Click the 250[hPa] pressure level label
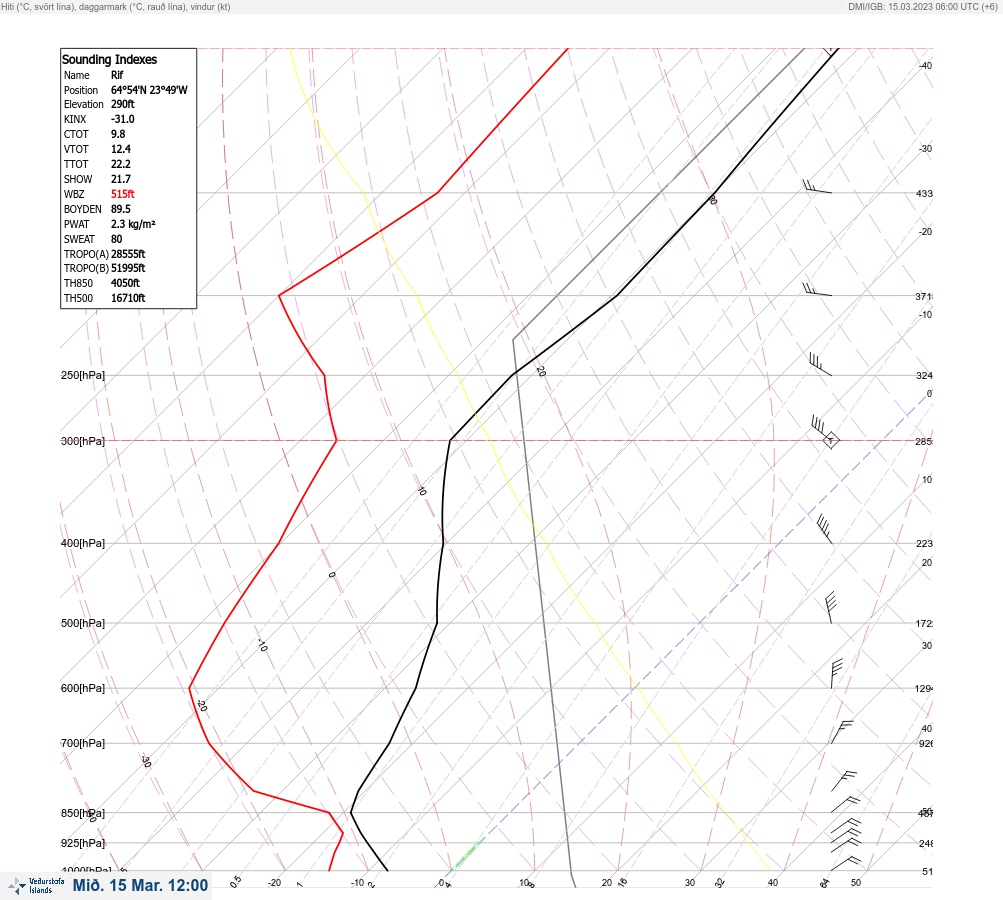 click(x=83, y=375)
